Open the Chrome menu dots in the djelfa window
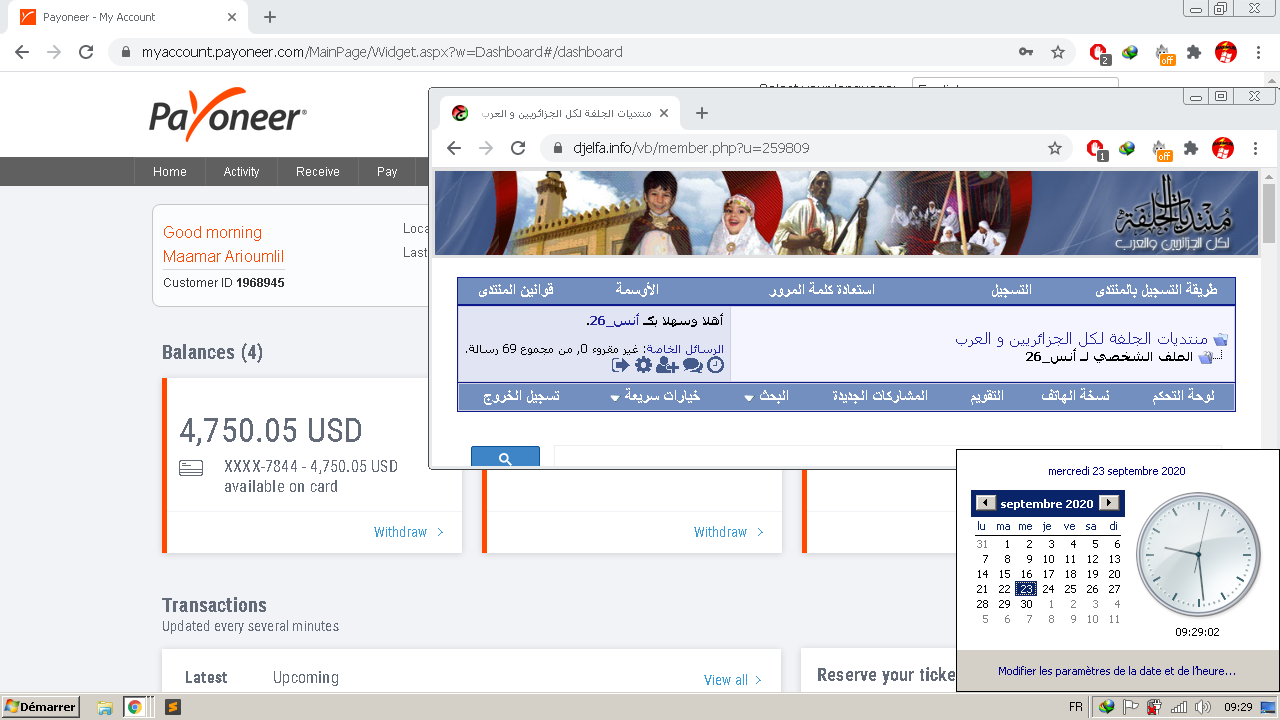 [x=1255, y=148]
